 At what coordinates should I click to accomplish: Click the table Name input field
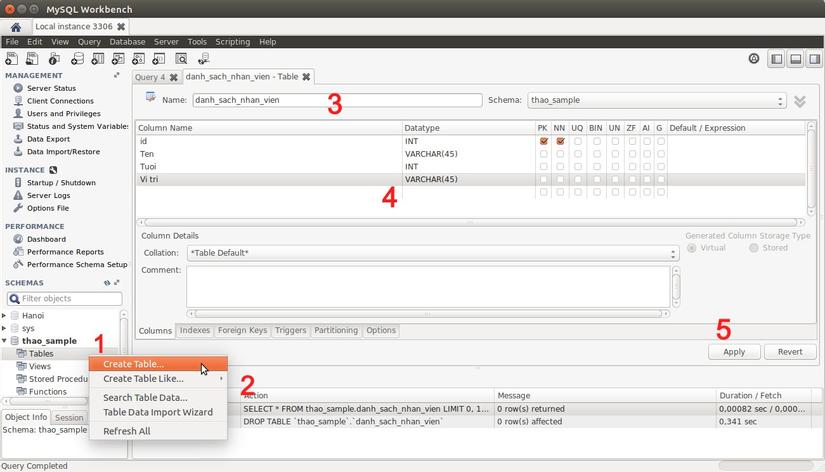click(x=337, y=100)
